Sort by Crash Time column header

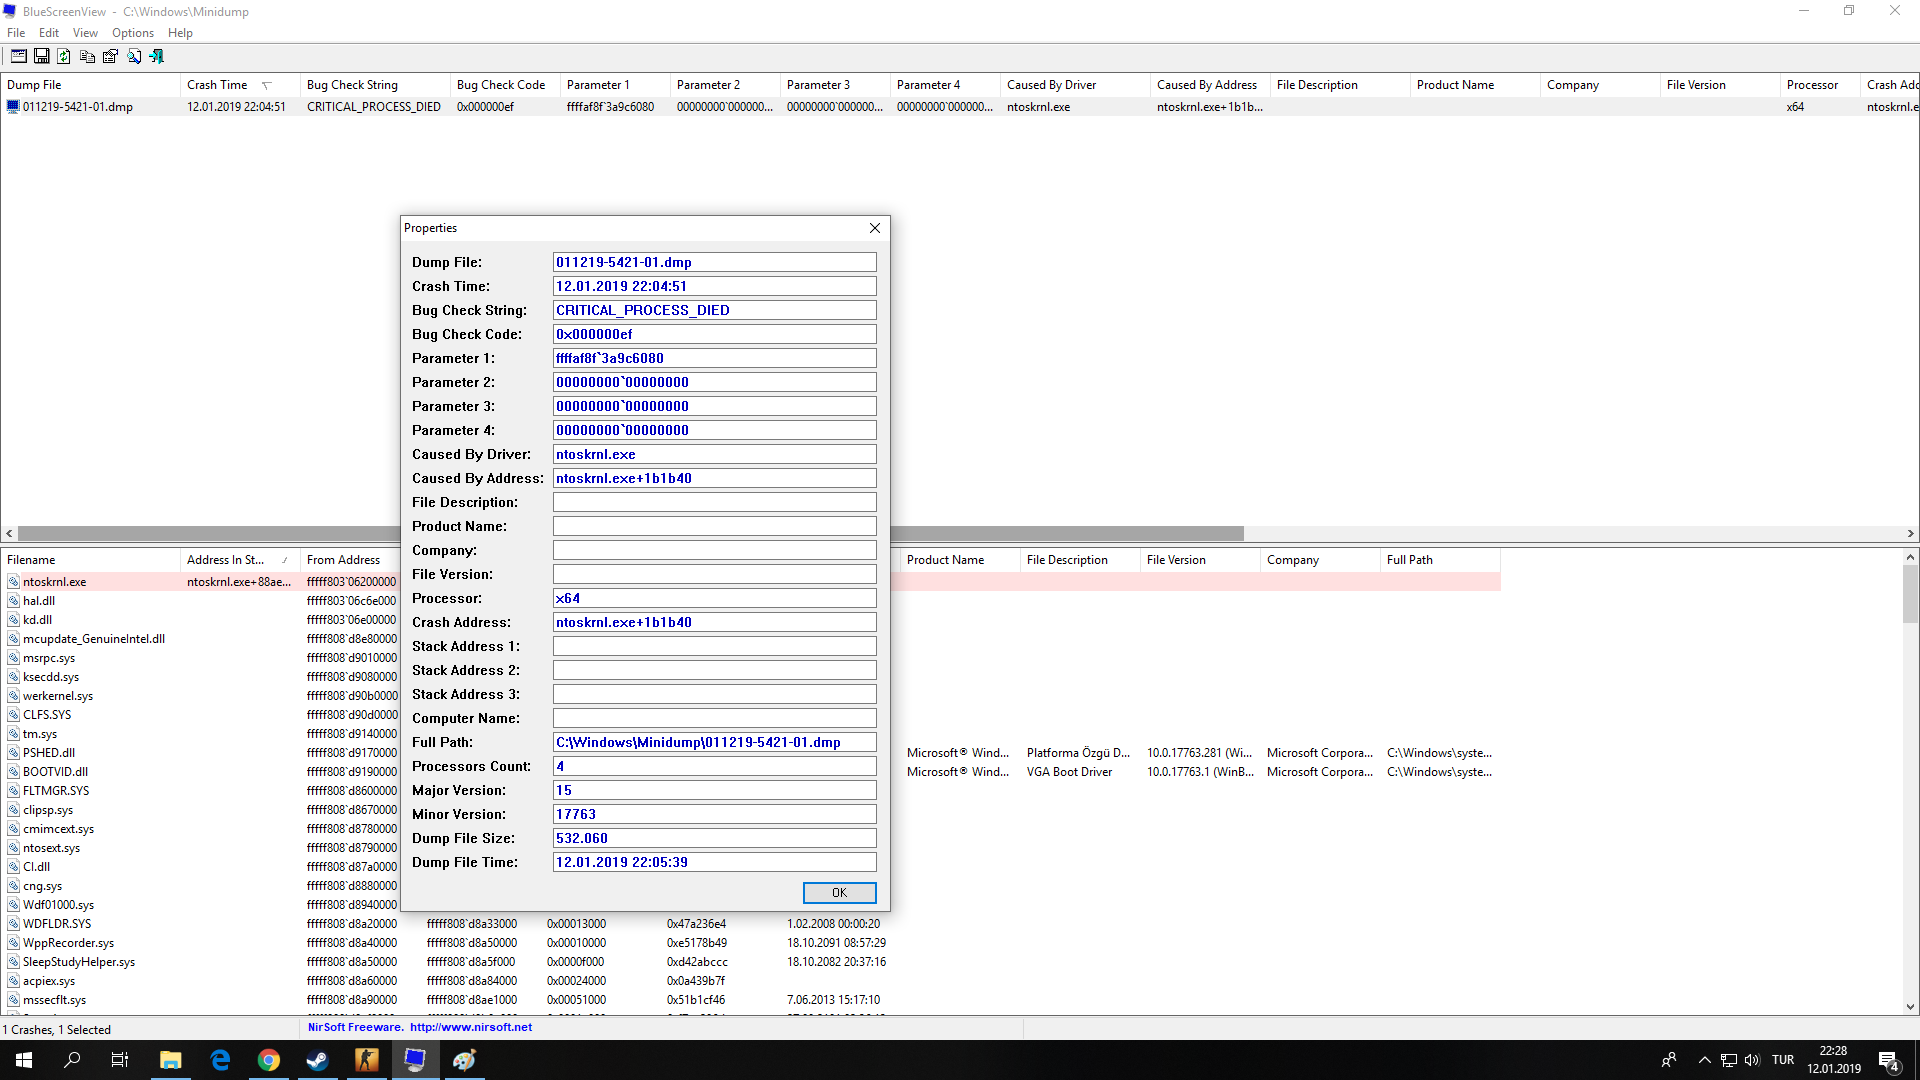click(x=240, y=85)
